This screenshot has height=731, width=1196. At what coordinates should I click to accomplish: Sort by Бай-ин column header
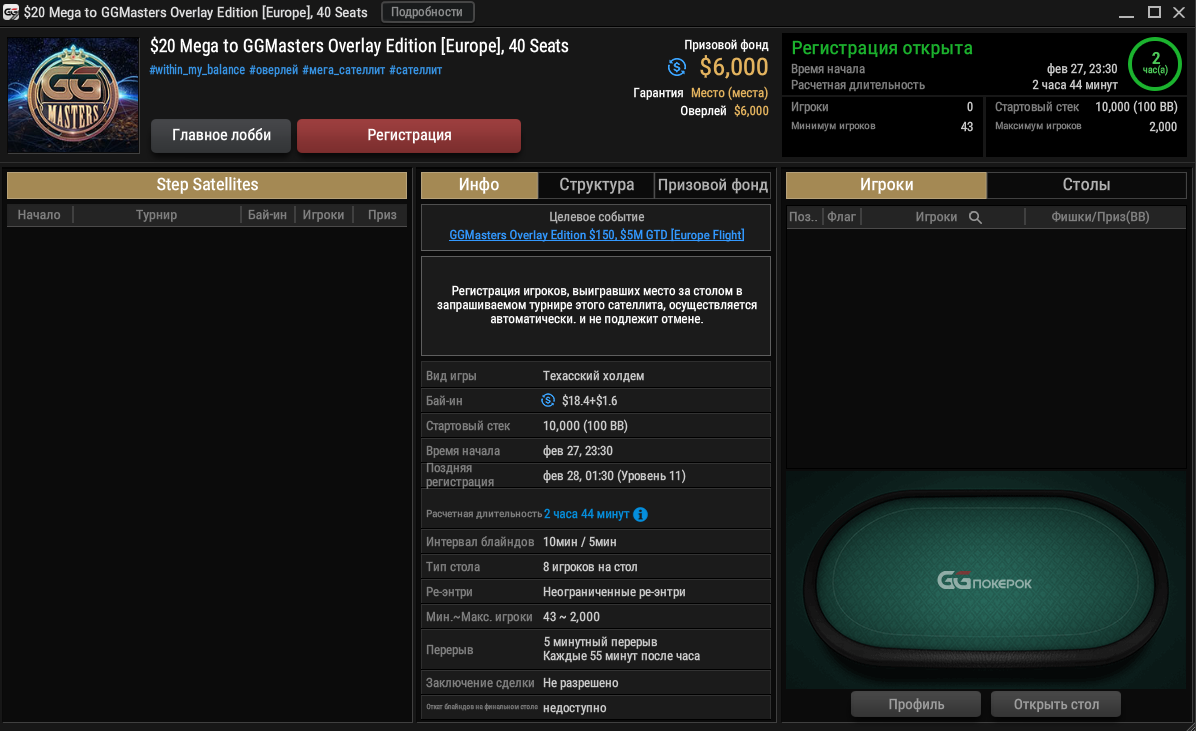click(x=267, y=215)
